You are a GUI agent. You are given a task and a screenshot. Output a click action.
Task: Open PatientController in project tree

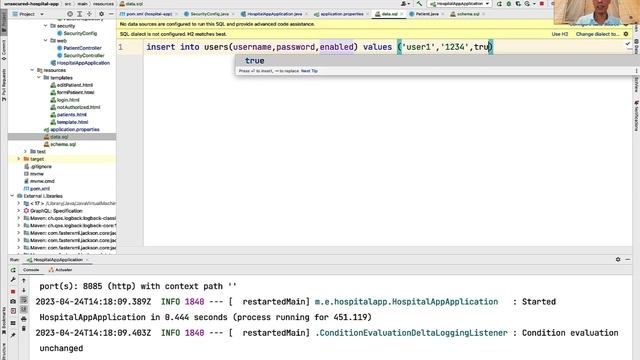[x=82, y=48]
